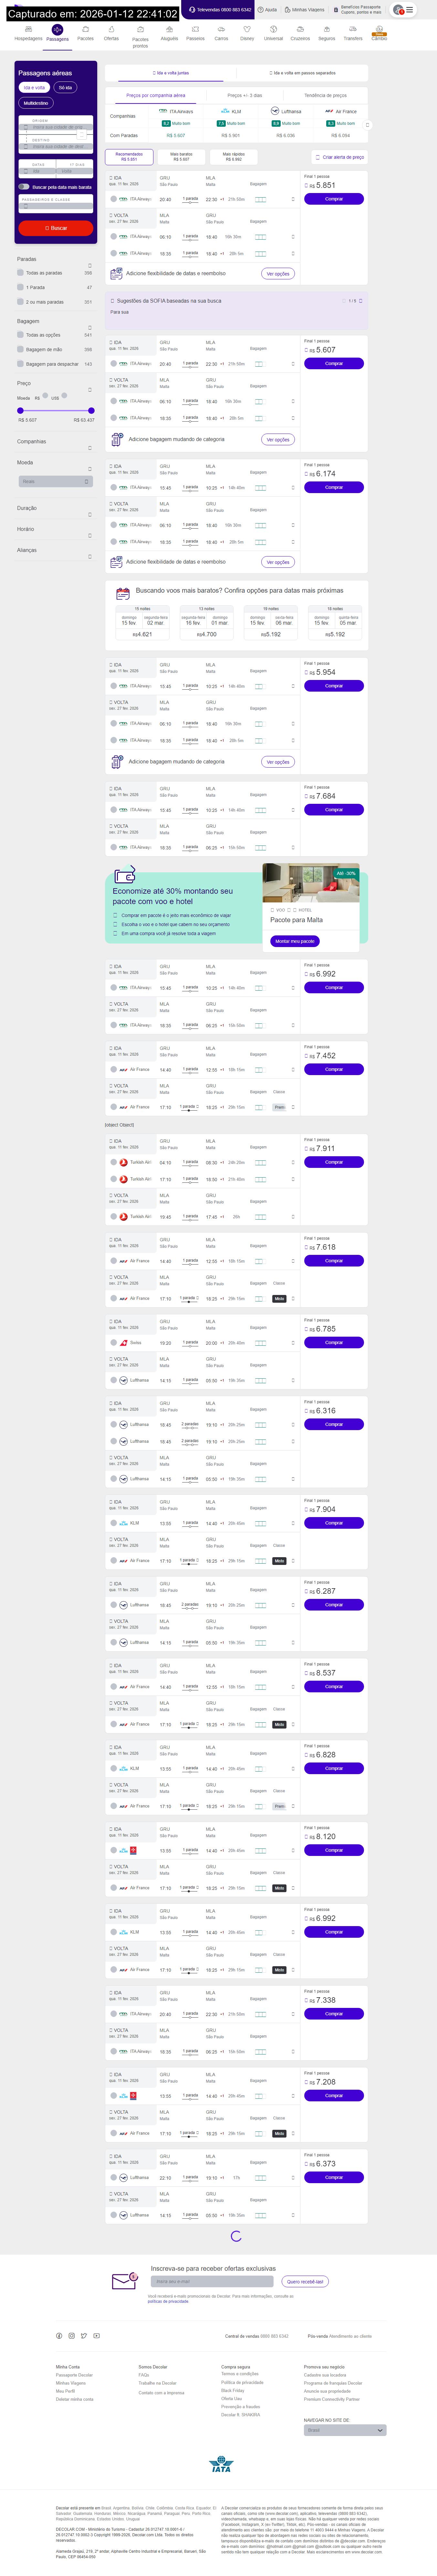This screenshot has width=437, height=2576.
Task: Click the red Buscar search button
Action: (x=56, y=228)
